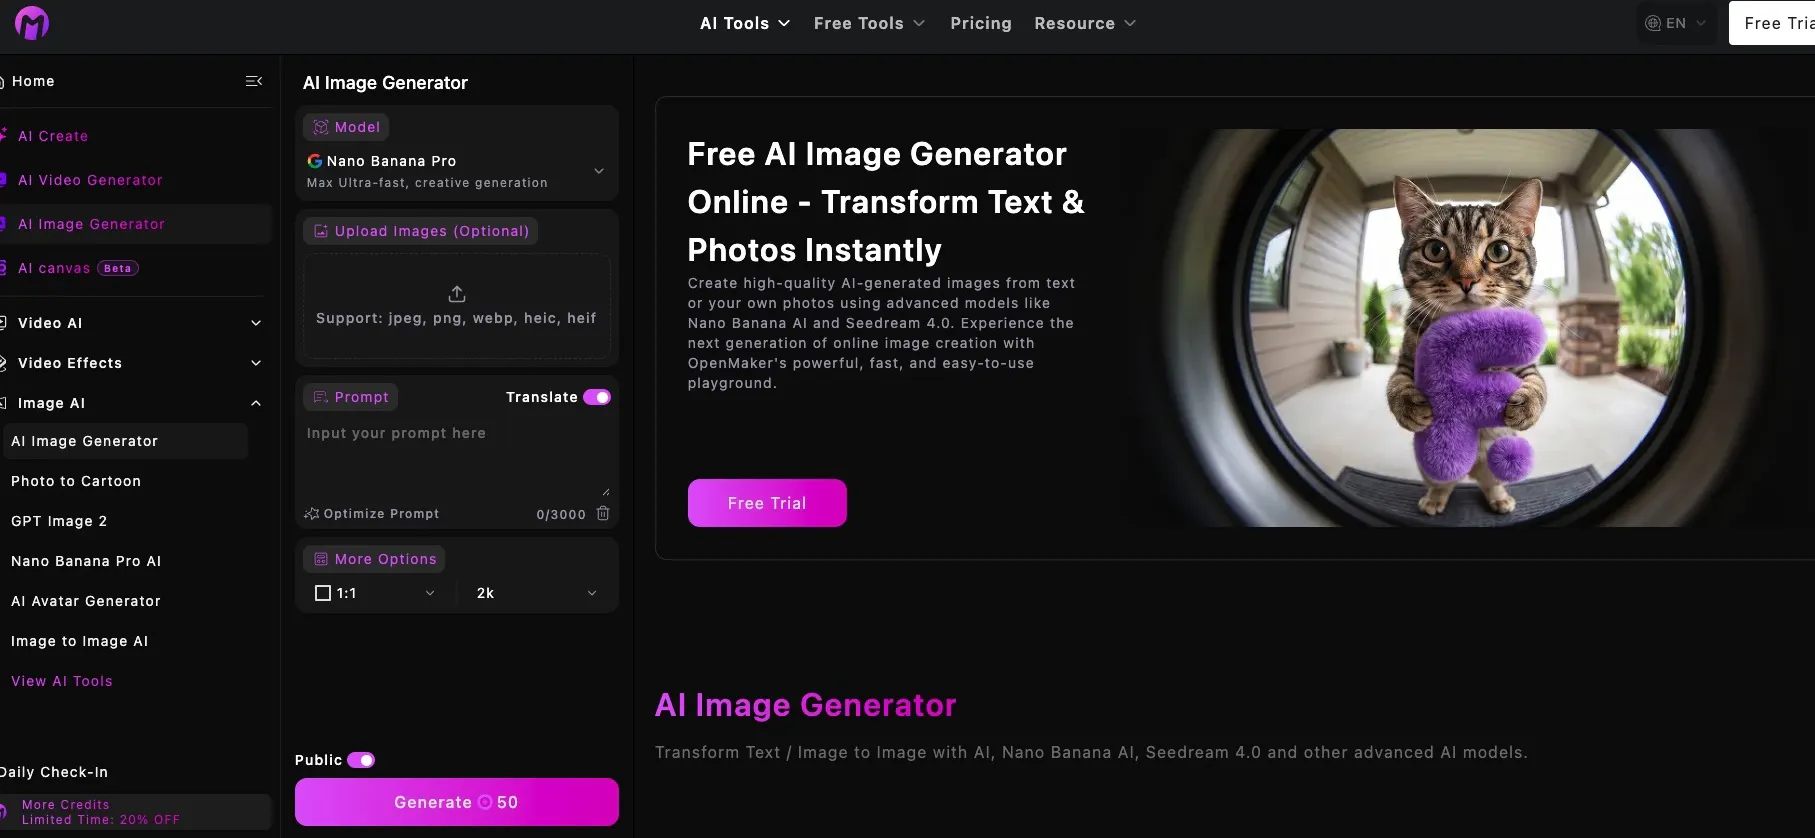Viewport: 1815px width, 838px height.
Task: Open the Nano Banana Pro model dropdown
Action: click(457, 171)
